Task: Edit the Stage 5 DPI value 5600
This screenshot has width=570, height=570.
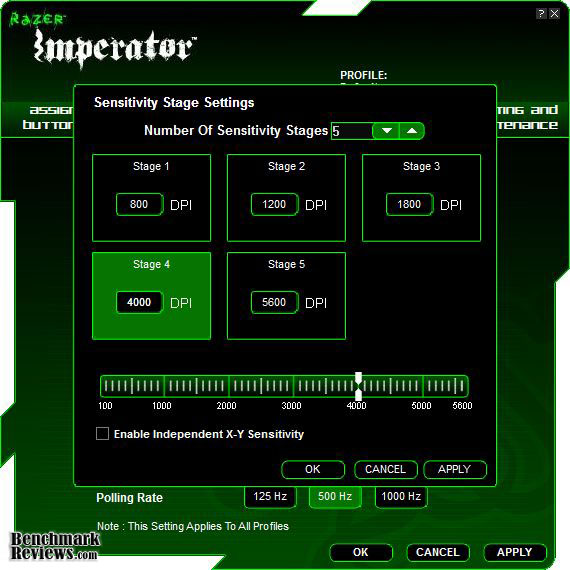Action: click(274, 302)
